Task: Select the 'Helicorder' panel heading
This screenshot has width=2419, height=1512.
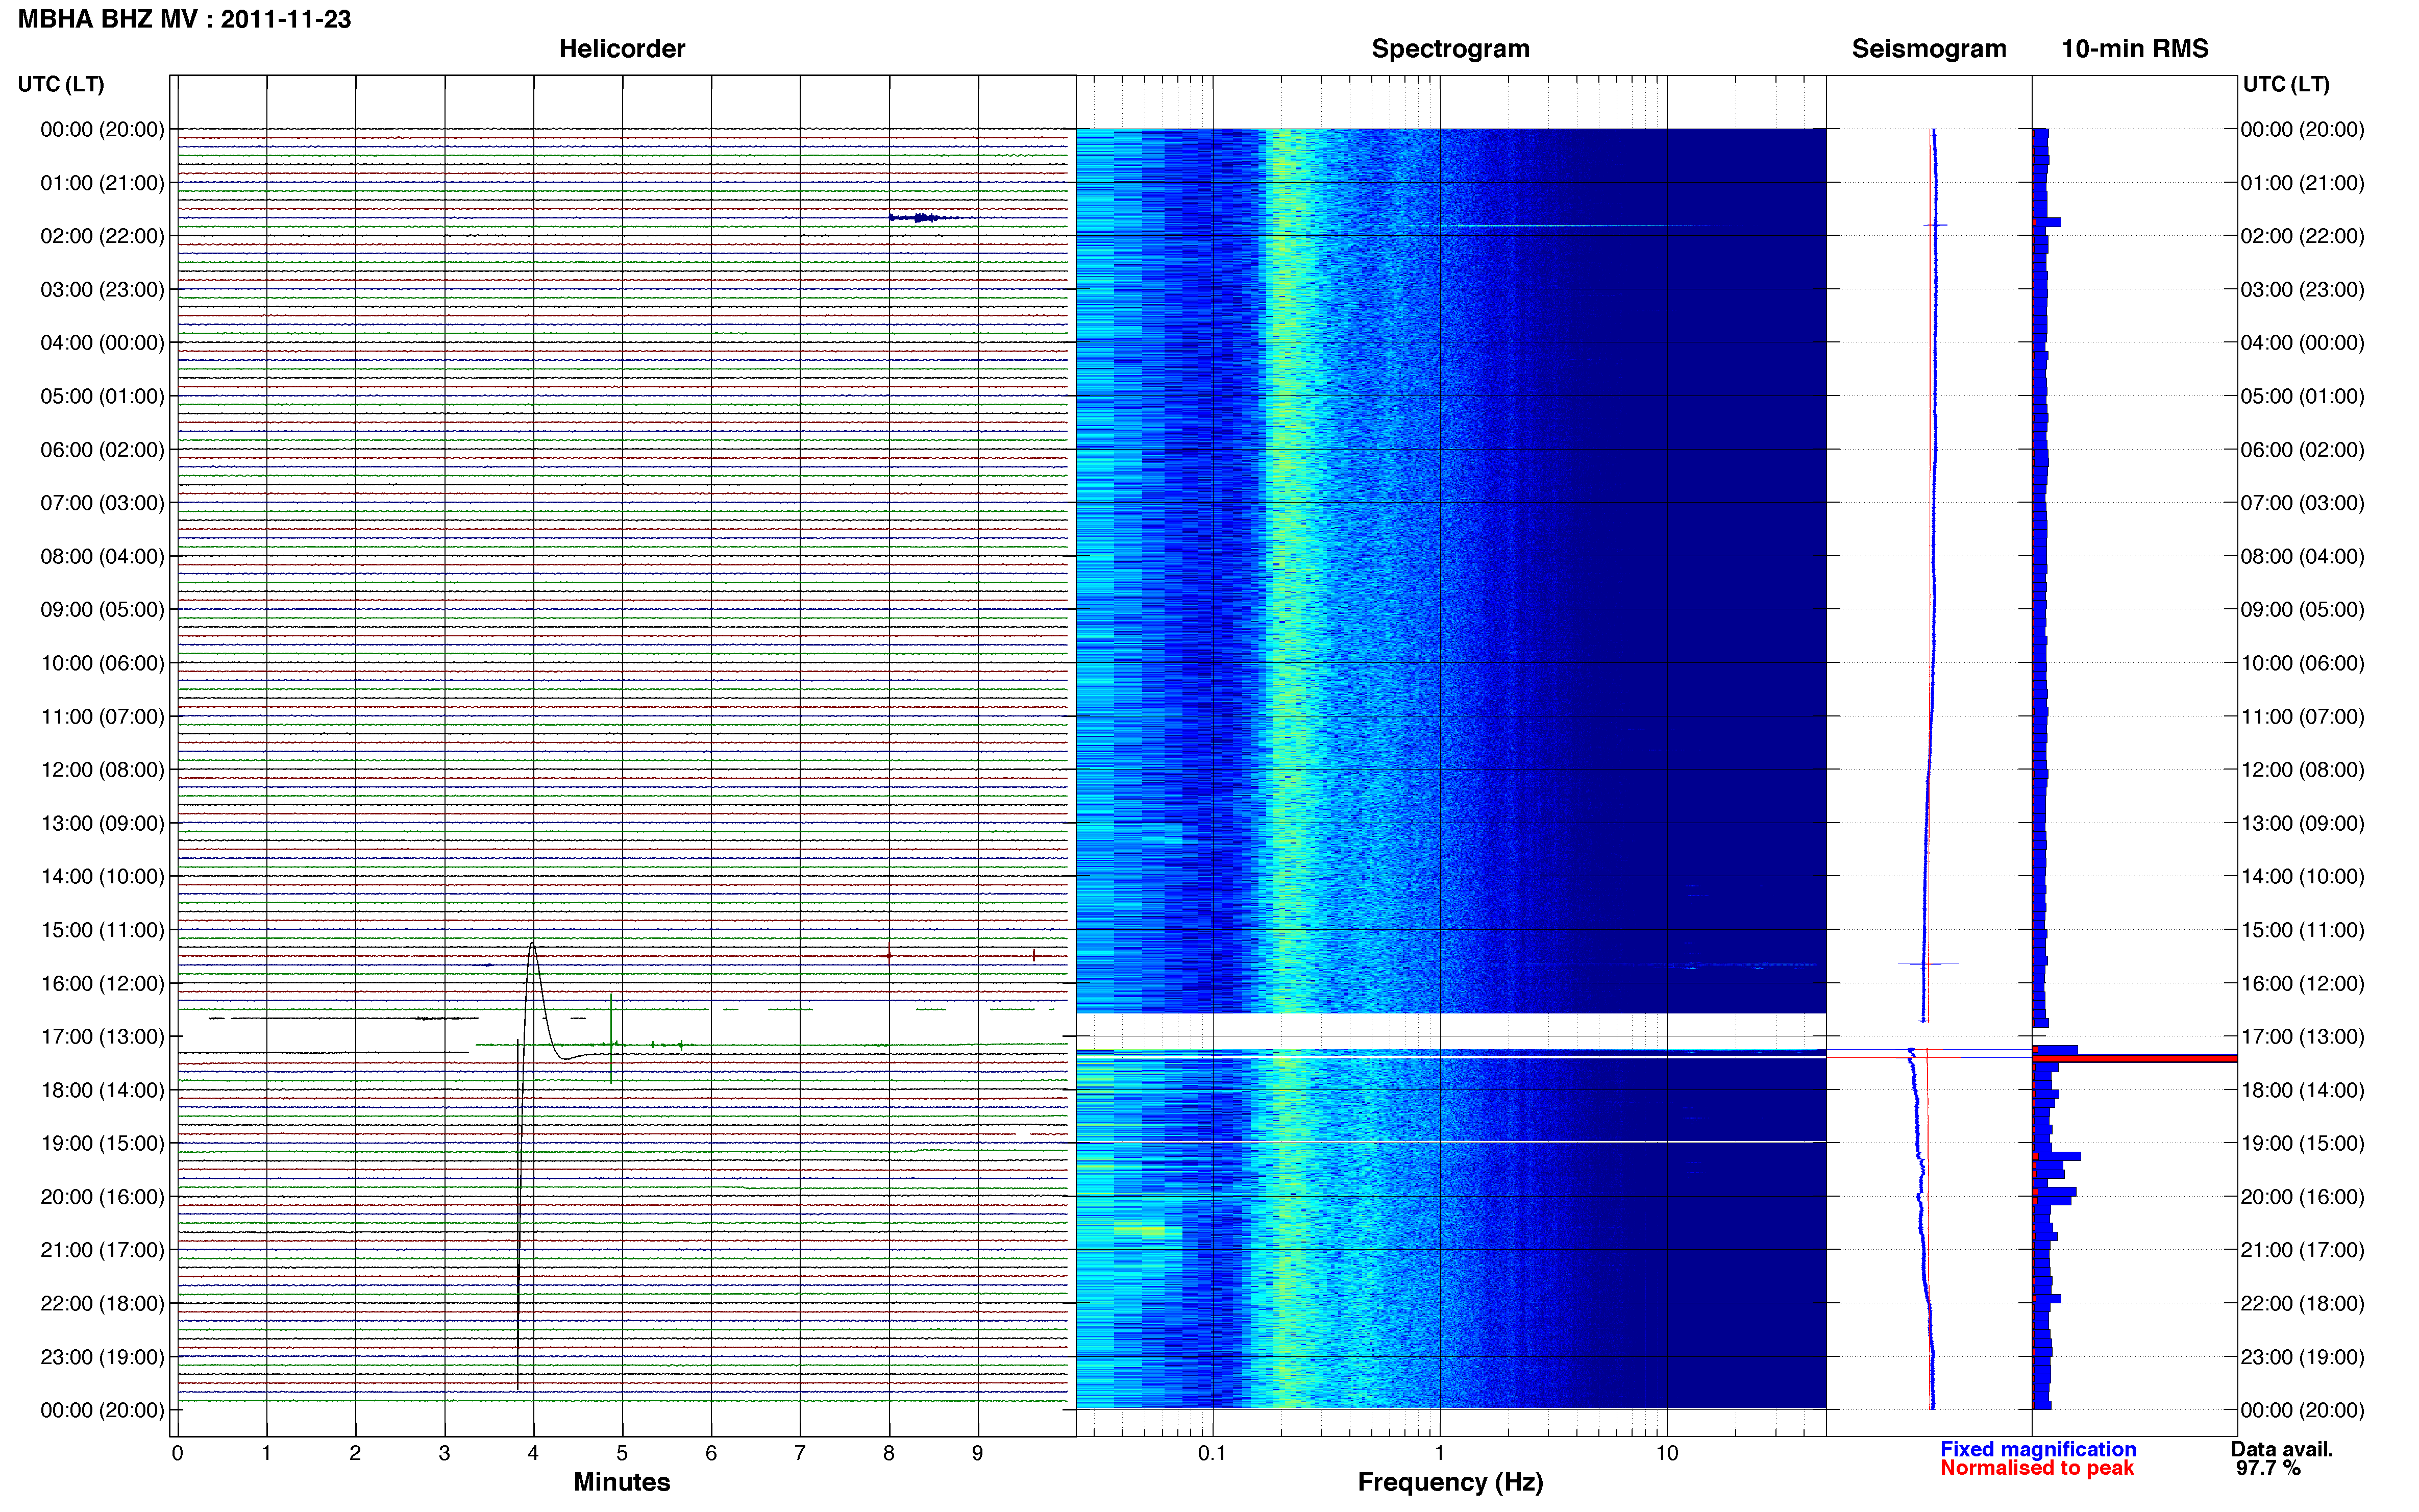Action: (x=622, y=48)
